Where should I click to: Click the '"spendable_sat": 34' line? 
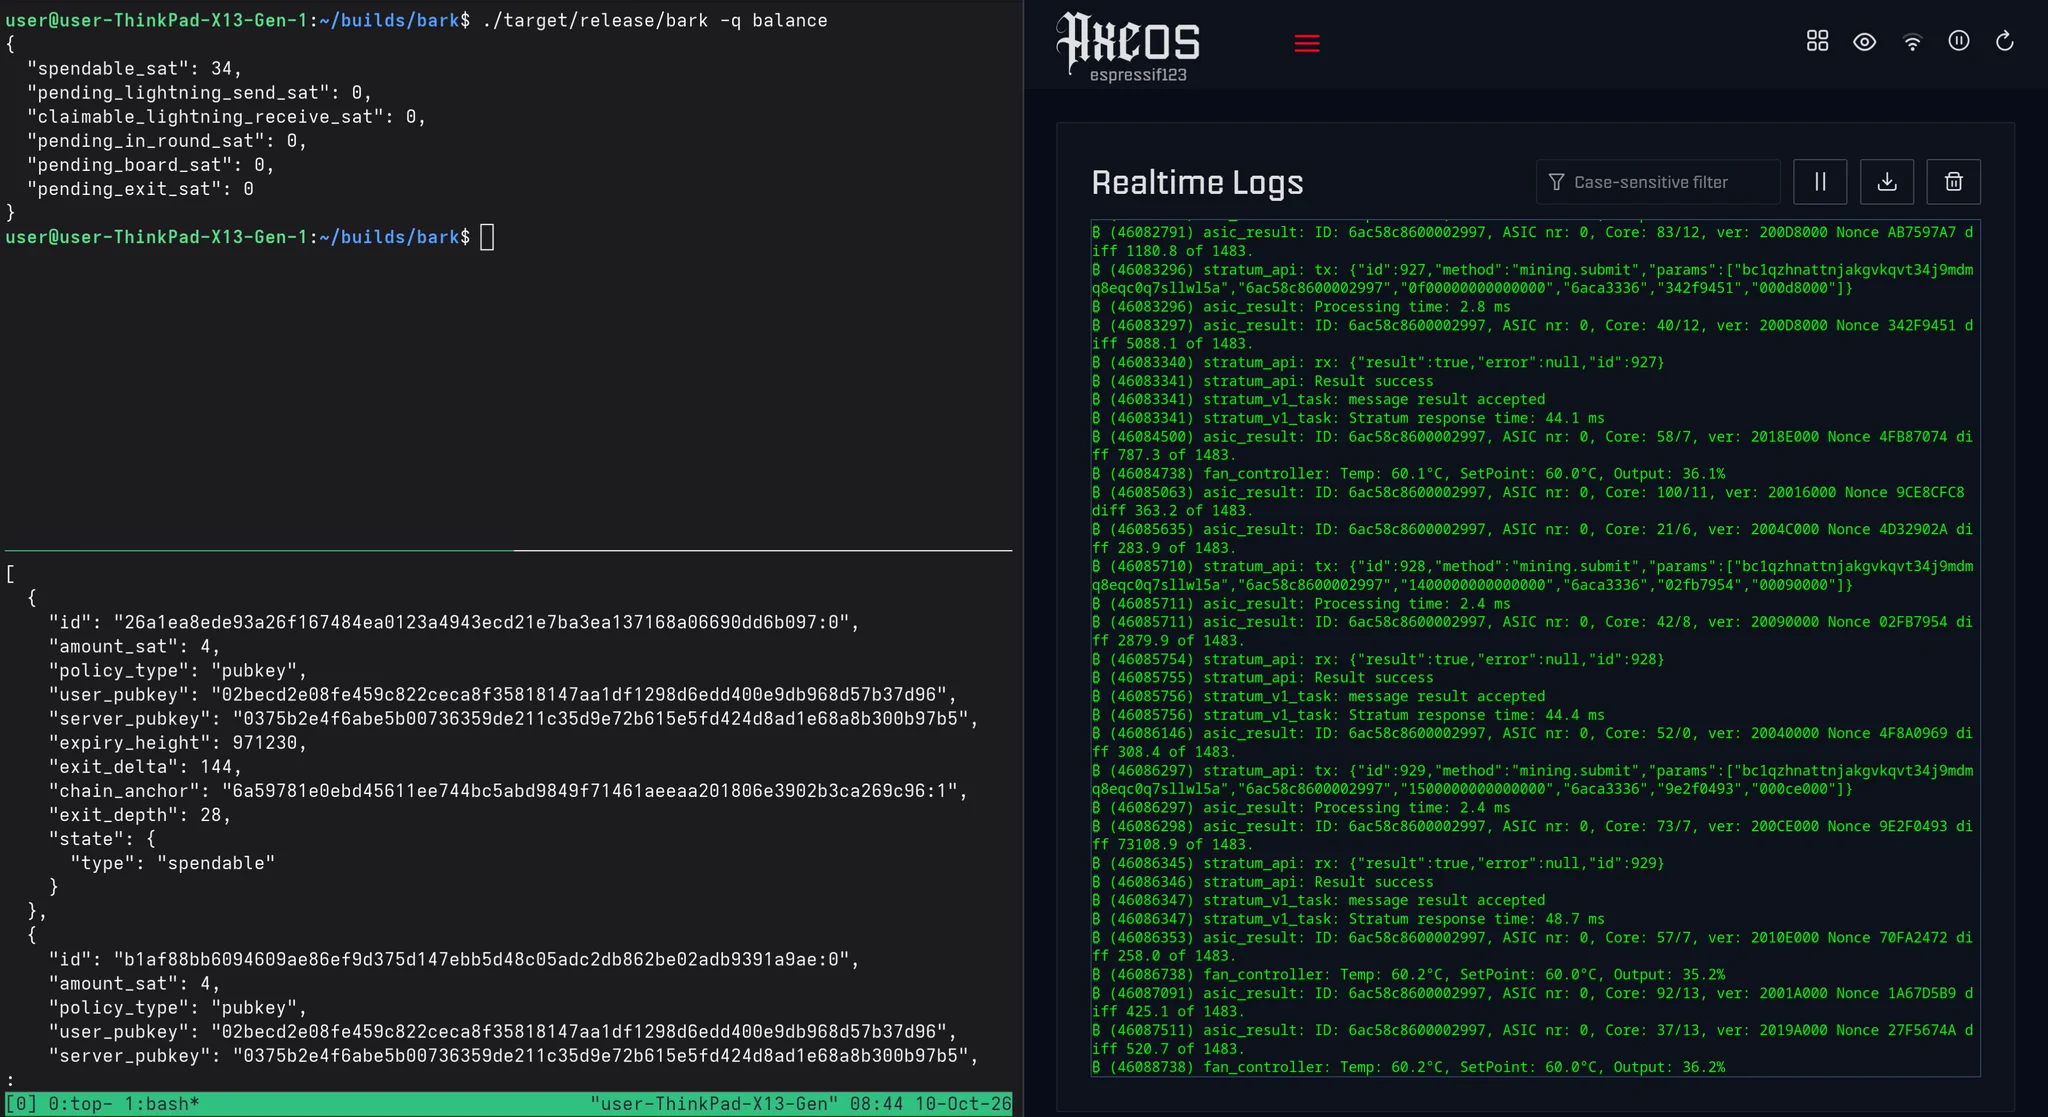coord(134,69)
